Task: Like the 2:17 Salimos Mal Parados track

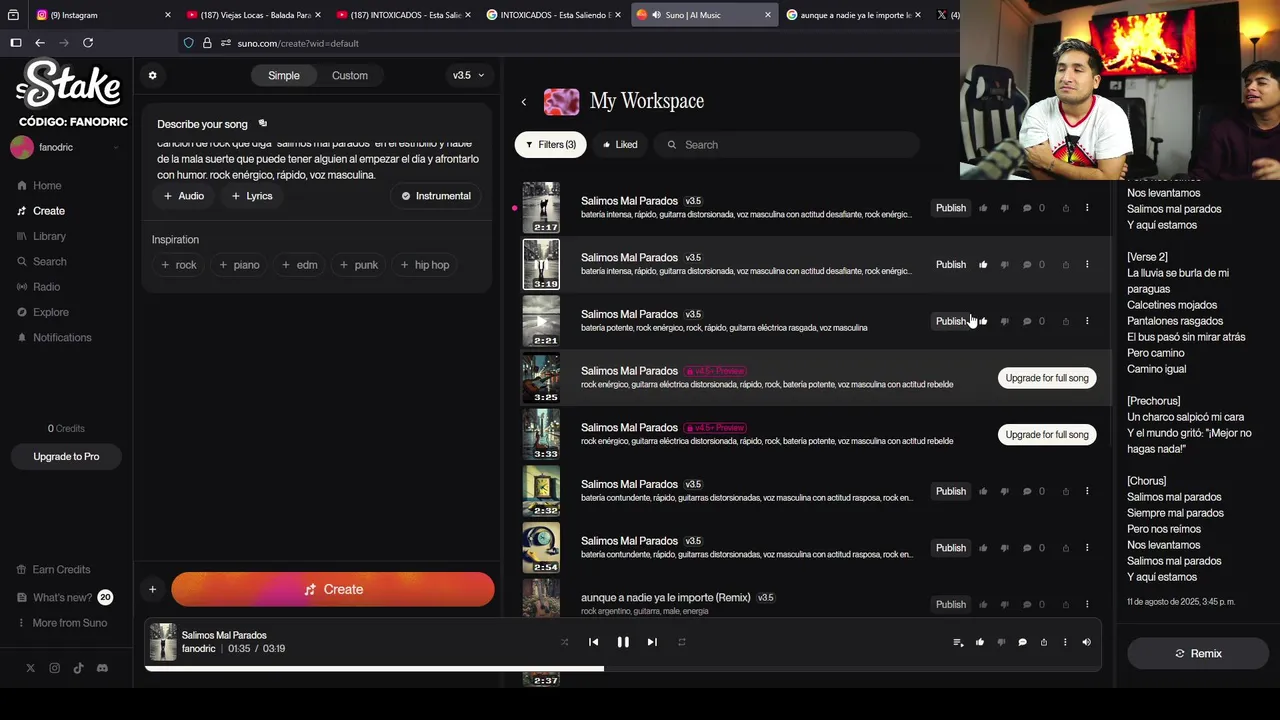Action: 983,208
